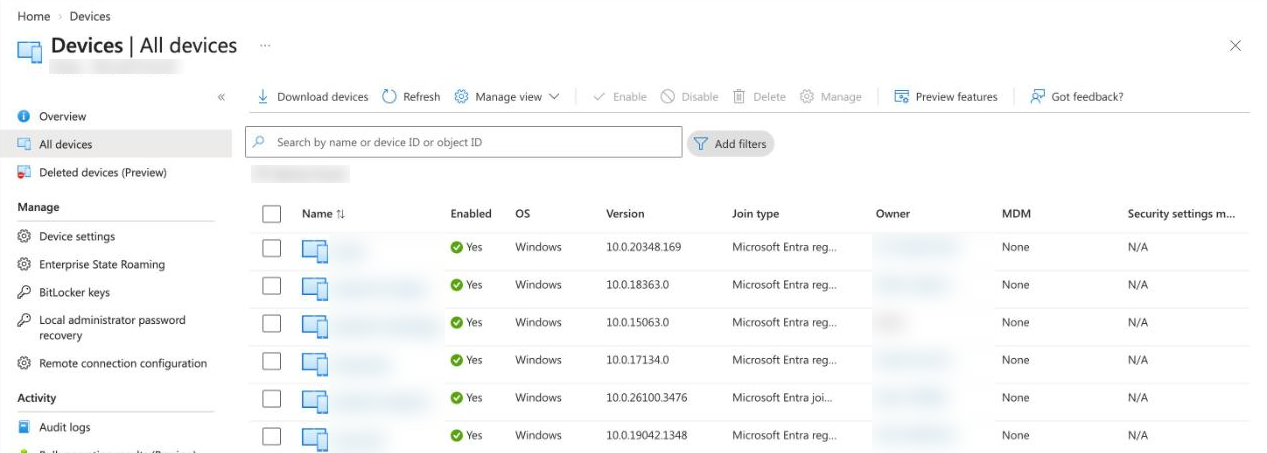The width and height of the screenshot is (1267, 453).
Task: Click the MDM column header
Action: (x=1016, y=214)
